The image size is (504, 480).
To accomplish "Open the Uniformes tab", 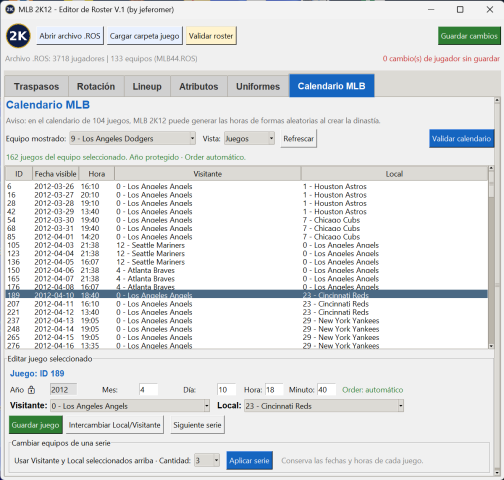I will [258, 86].
